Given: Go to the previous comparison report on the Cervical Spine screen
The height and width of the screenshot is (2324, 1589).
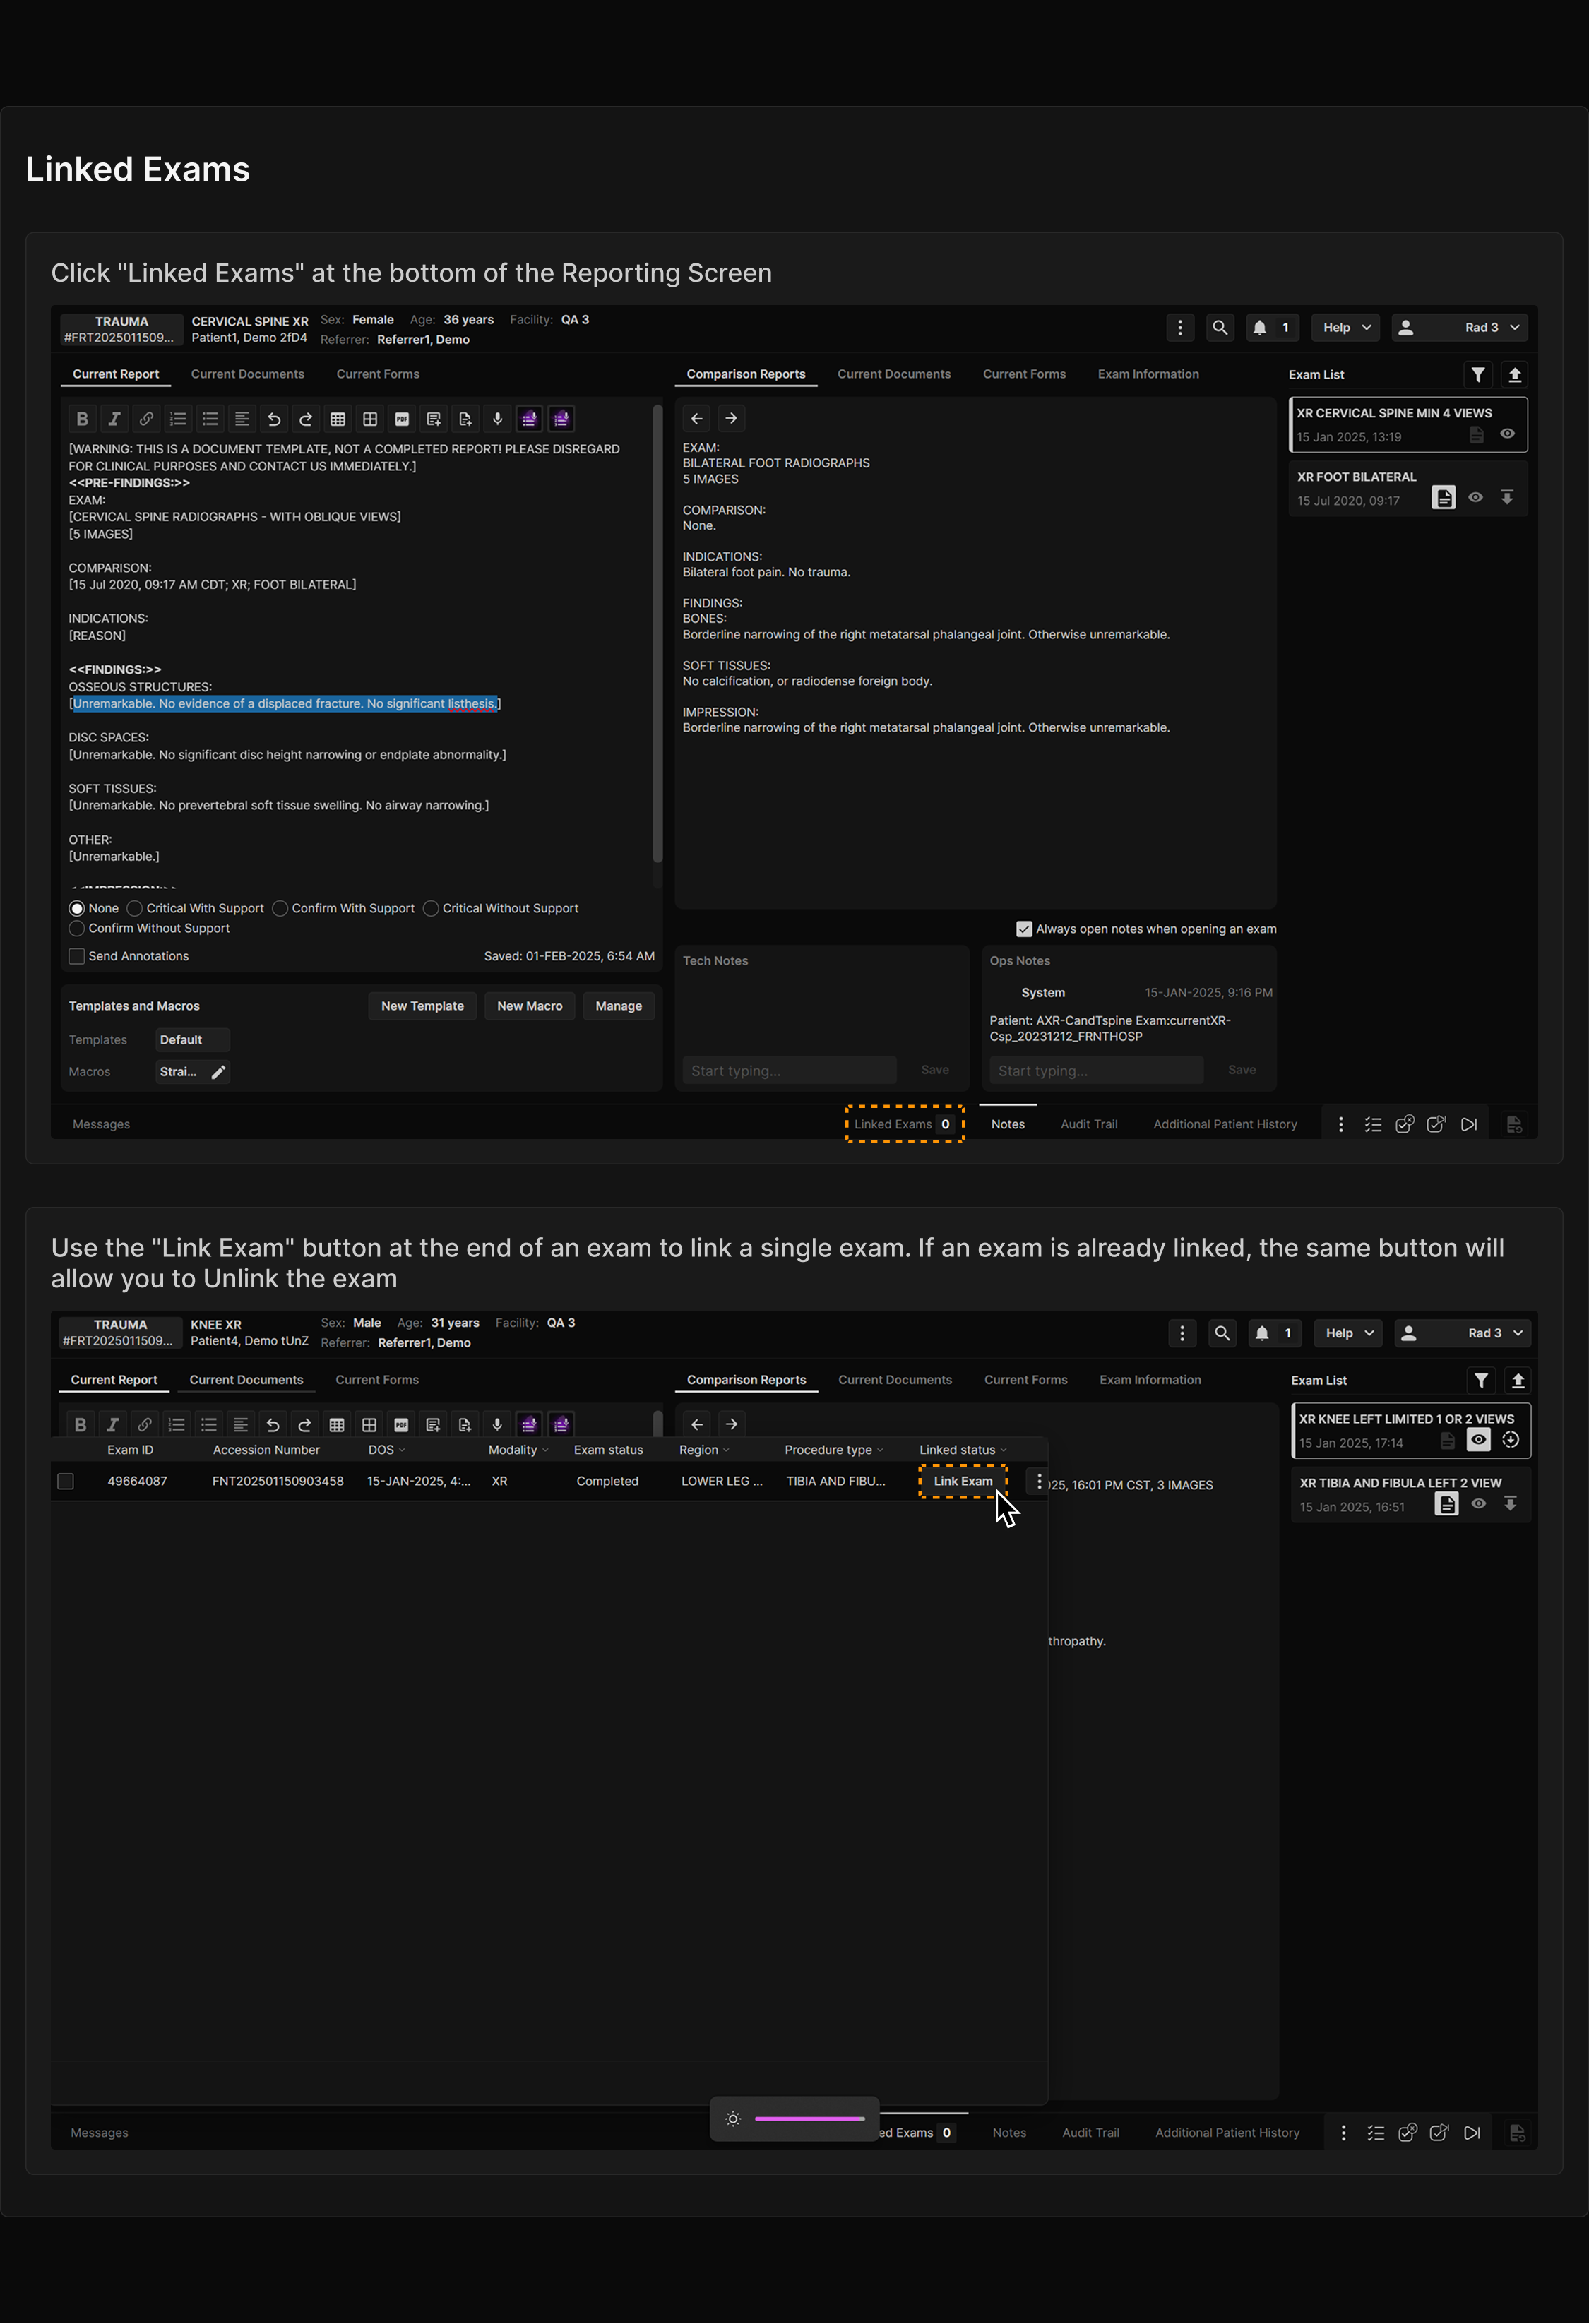Looking at the screenshot, I should pyautogui.click(x=697, y=419).
